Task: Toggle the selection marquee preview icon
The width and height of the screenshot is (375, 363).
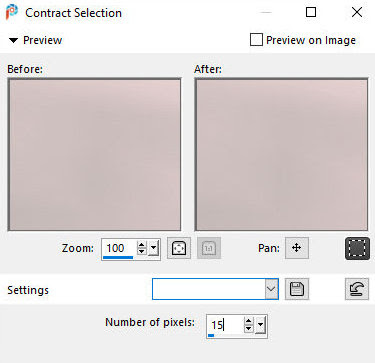Action: pos(357,248)
